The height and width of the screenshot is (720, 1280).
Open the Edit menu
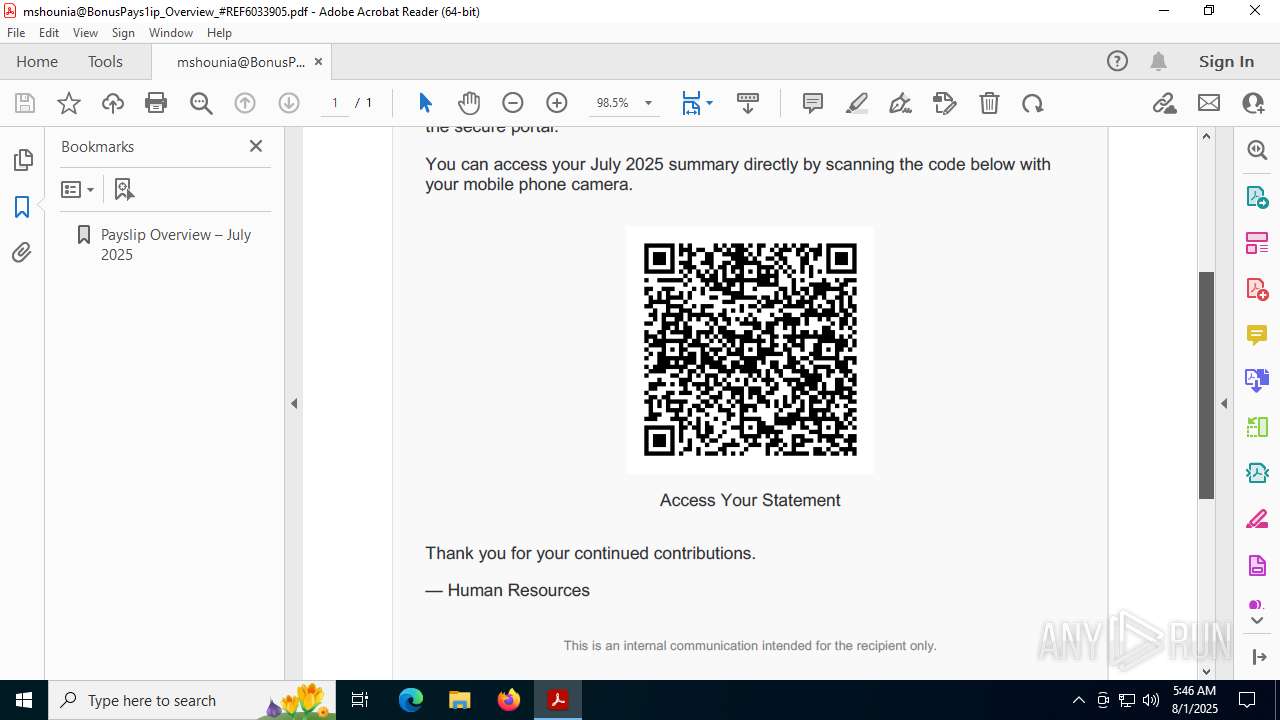tap(49, 33)
